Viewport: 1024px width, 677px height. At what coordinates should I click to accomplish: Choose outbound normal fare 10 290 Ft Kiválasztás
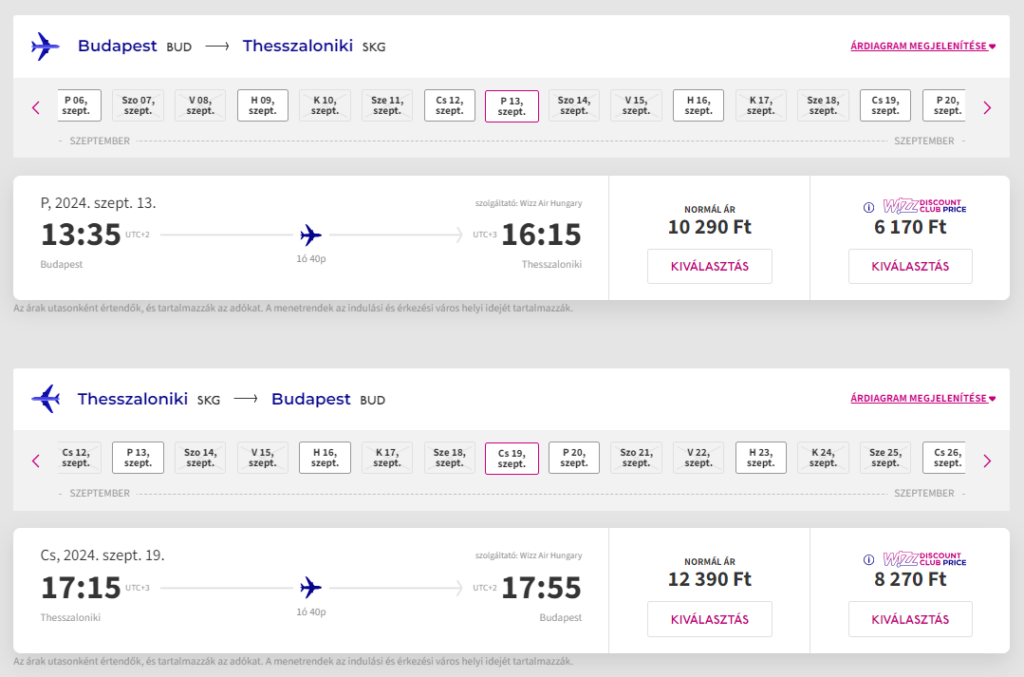710,266
